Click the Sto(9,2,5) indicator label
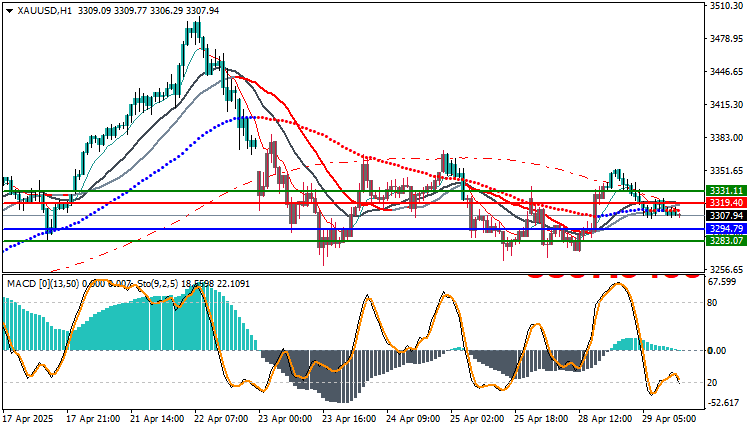This screenshot has height=430, width=750. click(158, 284)
